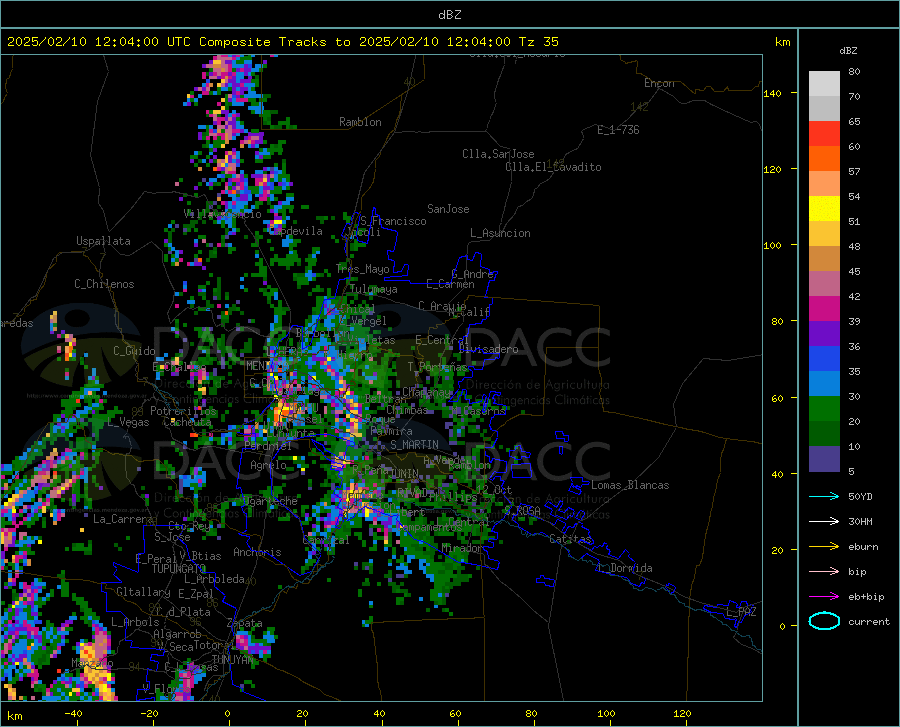Screen dimensions: 900x727
Task: Click the S_Francisco place label
Action: [x=393, y=221]
